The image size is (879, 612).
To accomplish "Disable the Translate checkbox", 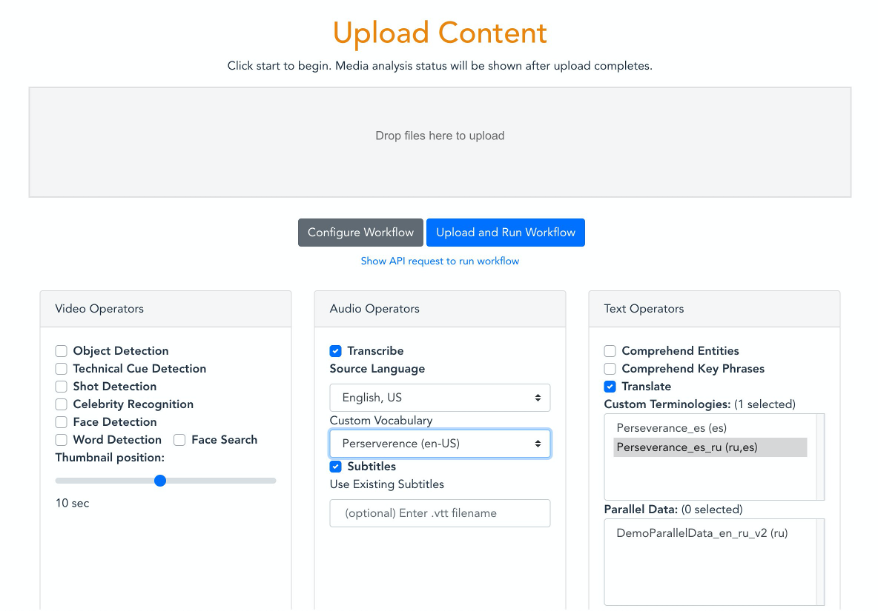I will pos(610,386).
